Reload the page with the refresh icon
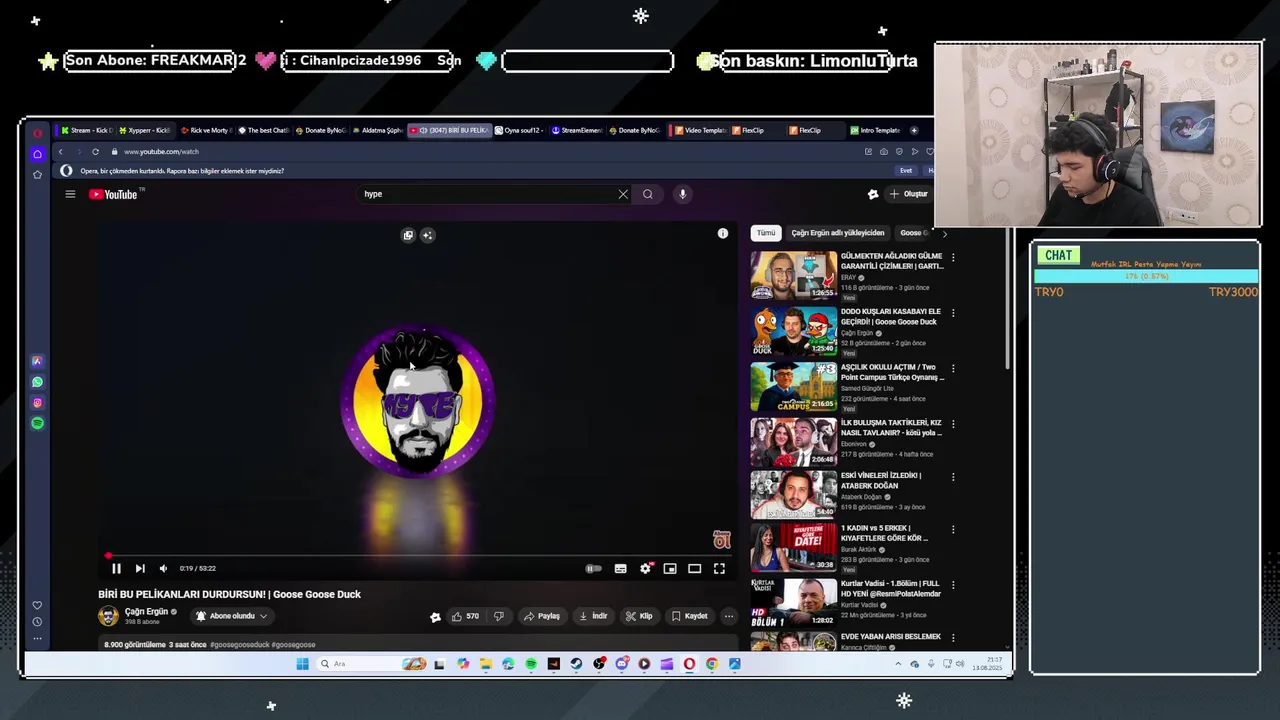This screenshot has width=1280, height=720. [95, 152]
